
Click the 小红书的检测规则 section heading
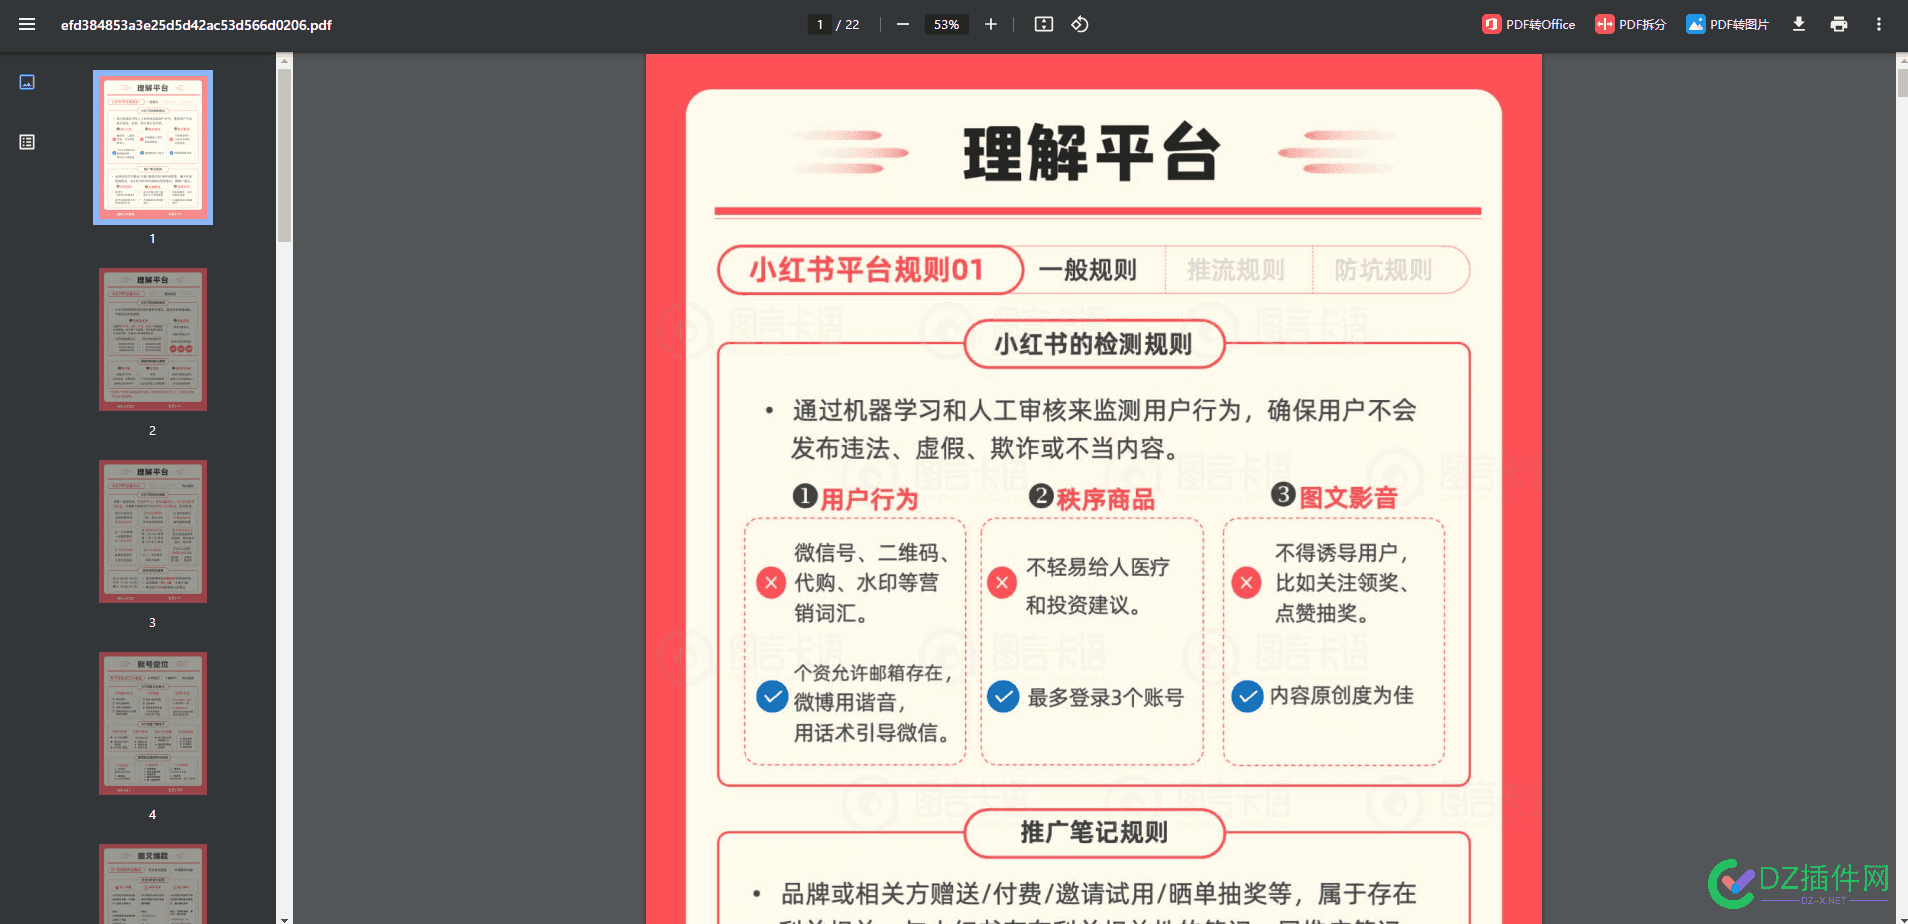pyautogui.click(x=1093, y=344)
